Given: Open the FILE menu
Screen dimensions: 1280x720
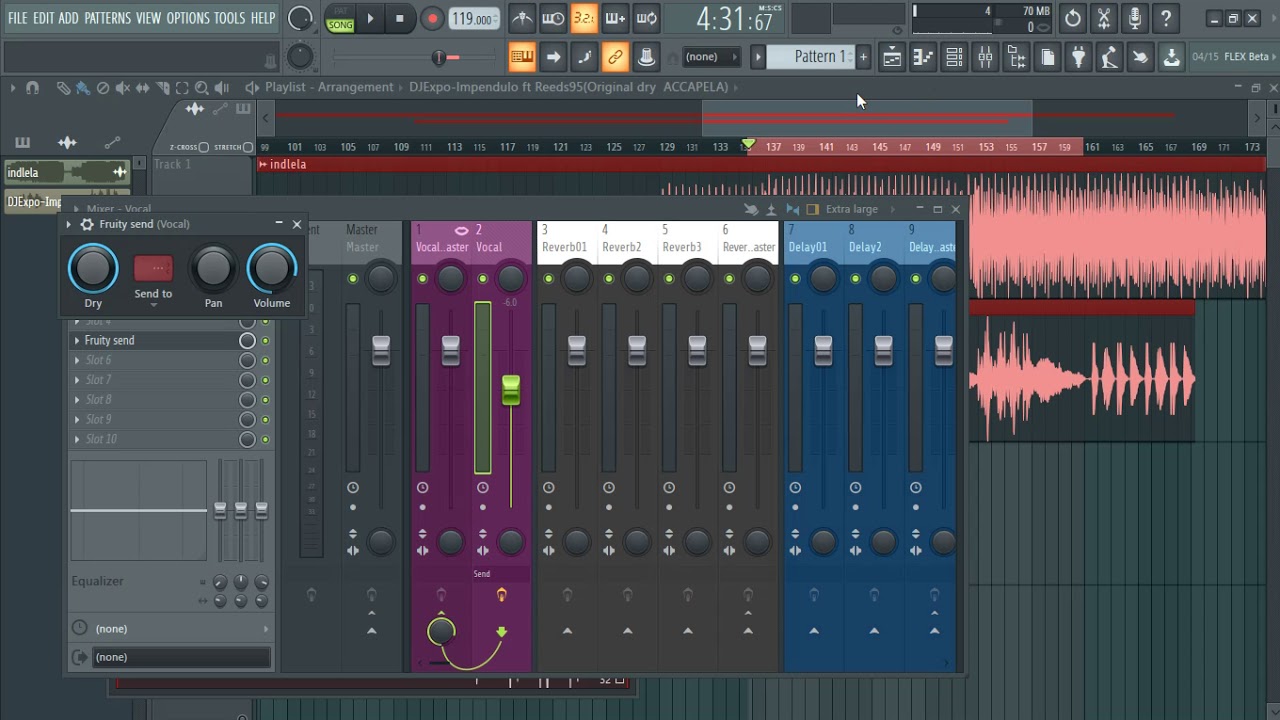Looking at the screenshot, I should 18,18.
